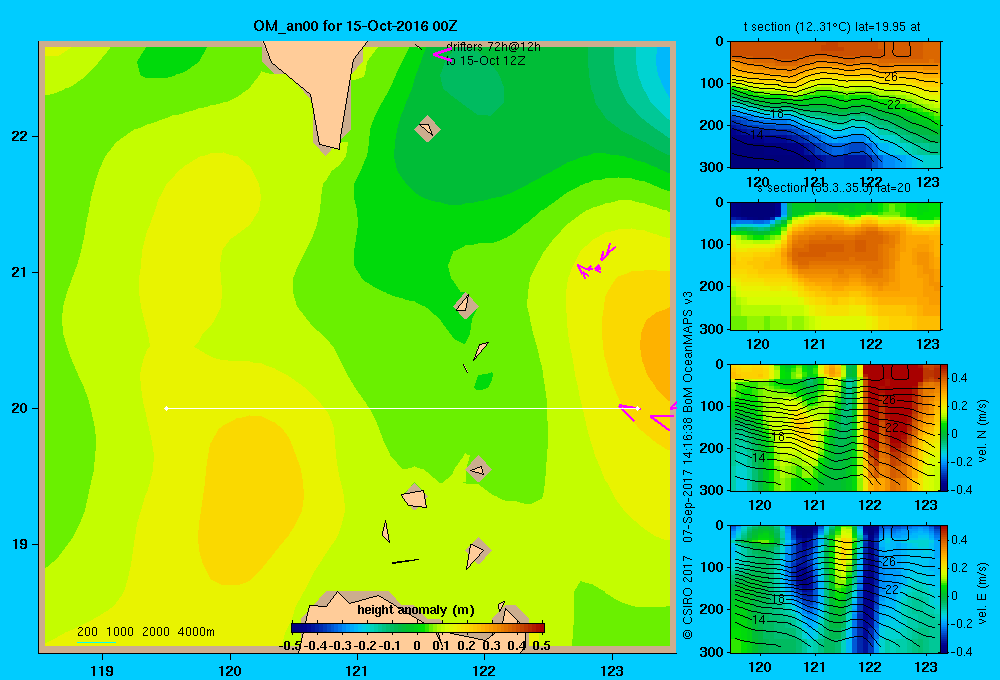Click the "200 1000 2000 4000m" depth legend
1000x680 pixels.
pos(145,632)
